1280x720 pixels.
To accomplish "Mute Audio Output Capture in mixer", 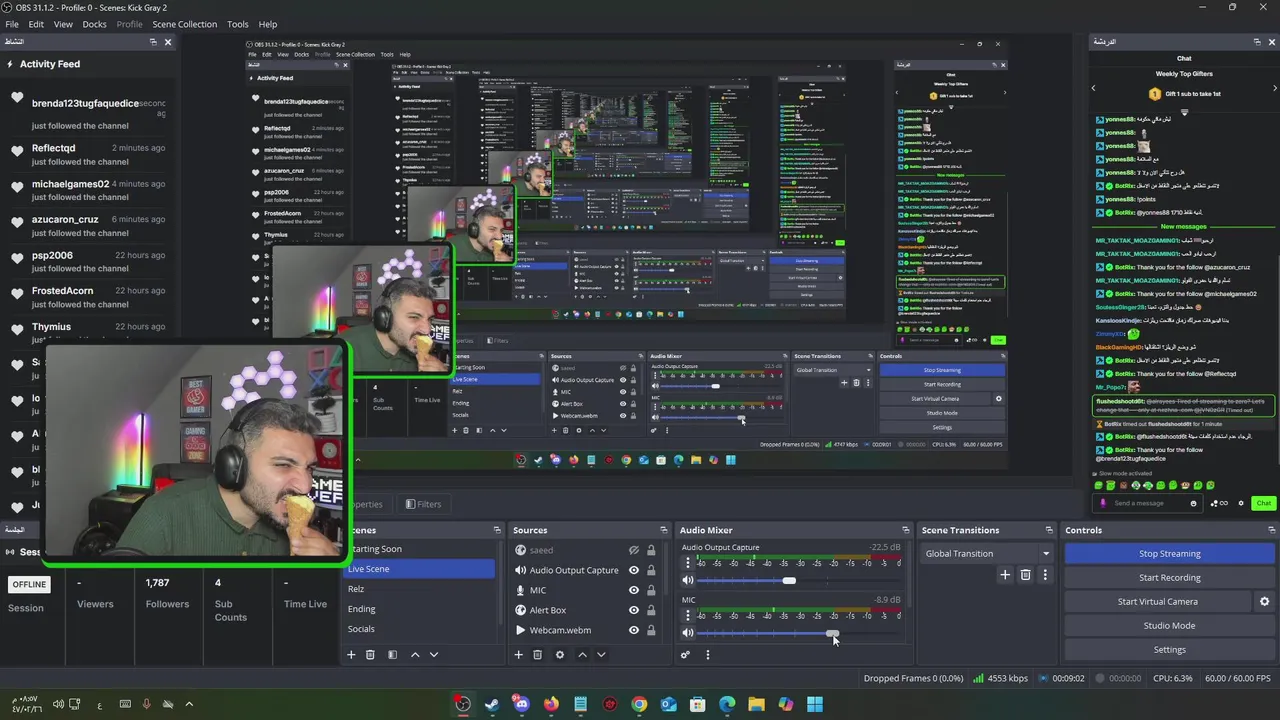I will click(x=688, y=580).
